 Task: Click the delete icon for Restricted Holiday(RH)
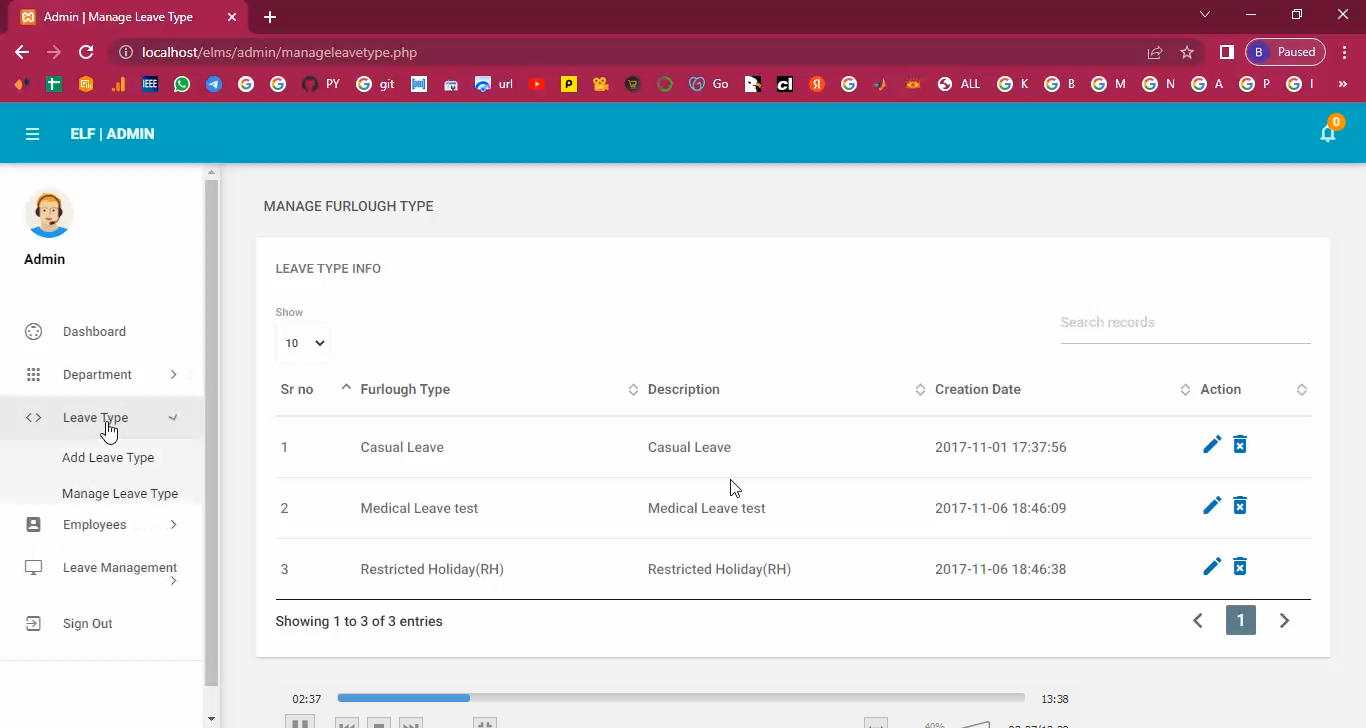click(1240, 567)
